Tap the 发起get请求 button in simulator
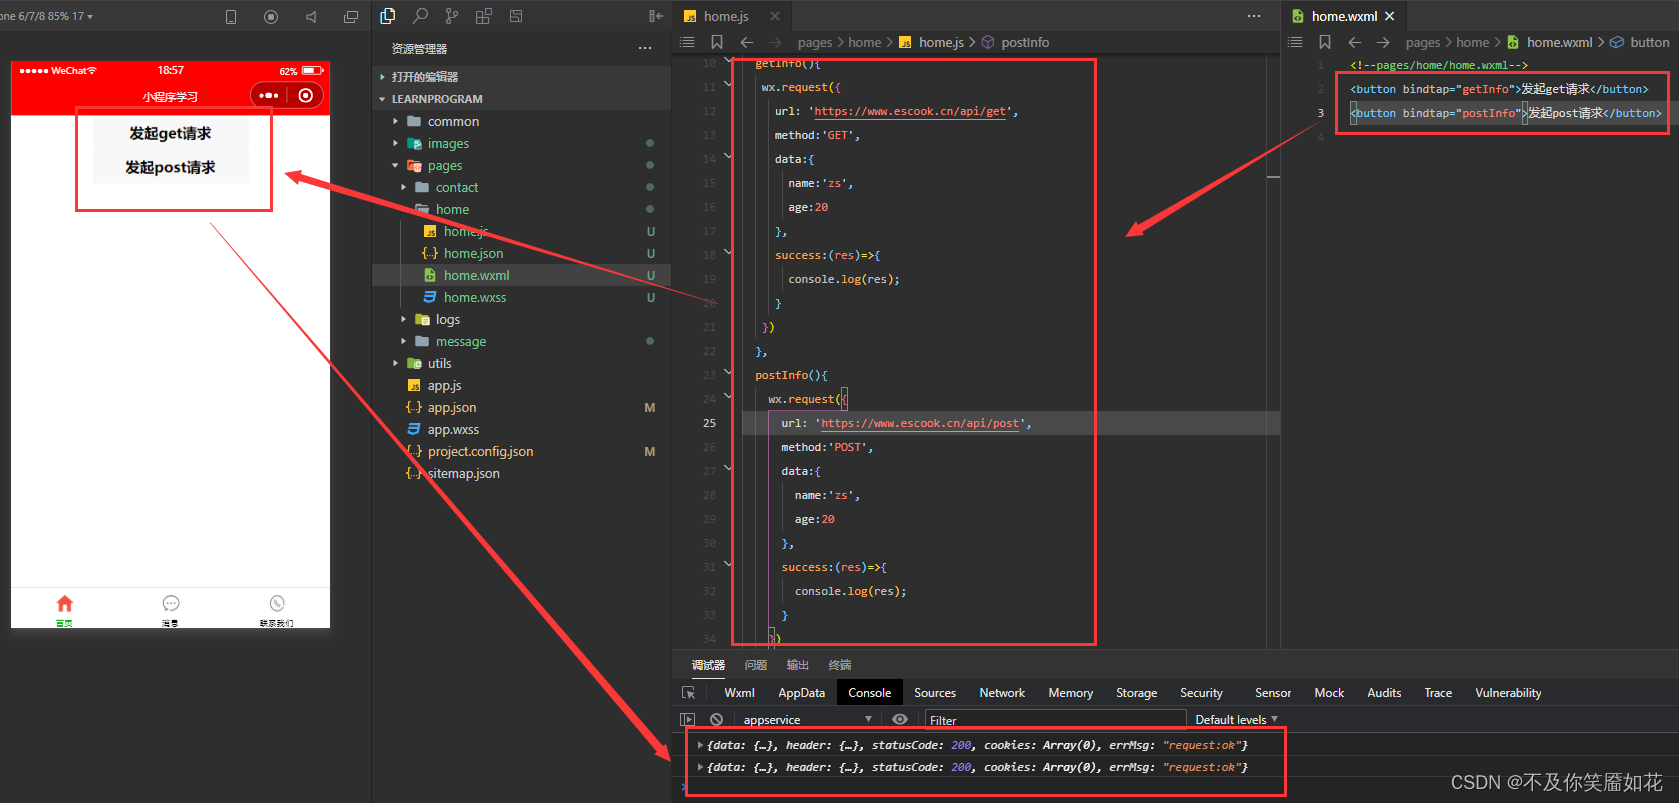Image resolution: width=1679 pixels, height=803 pixels. [x=170, y=133]
